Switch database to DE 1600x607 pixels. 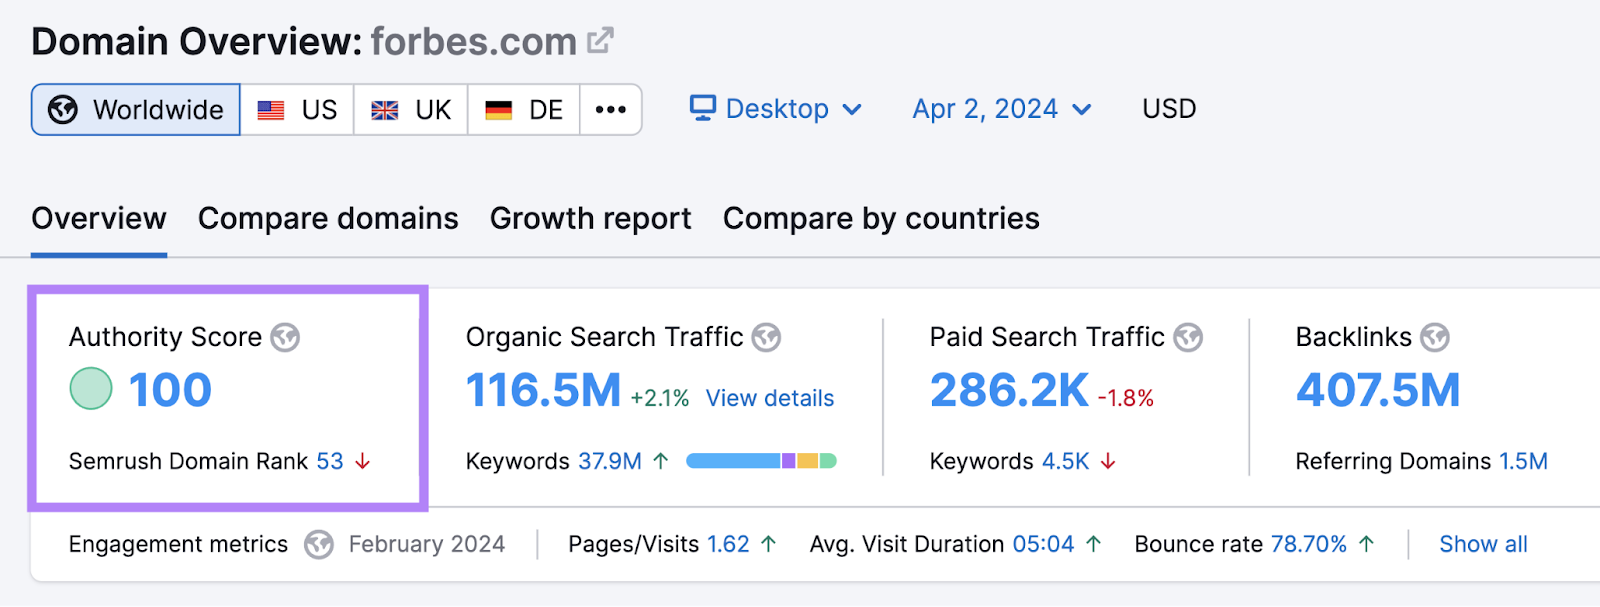524,109
